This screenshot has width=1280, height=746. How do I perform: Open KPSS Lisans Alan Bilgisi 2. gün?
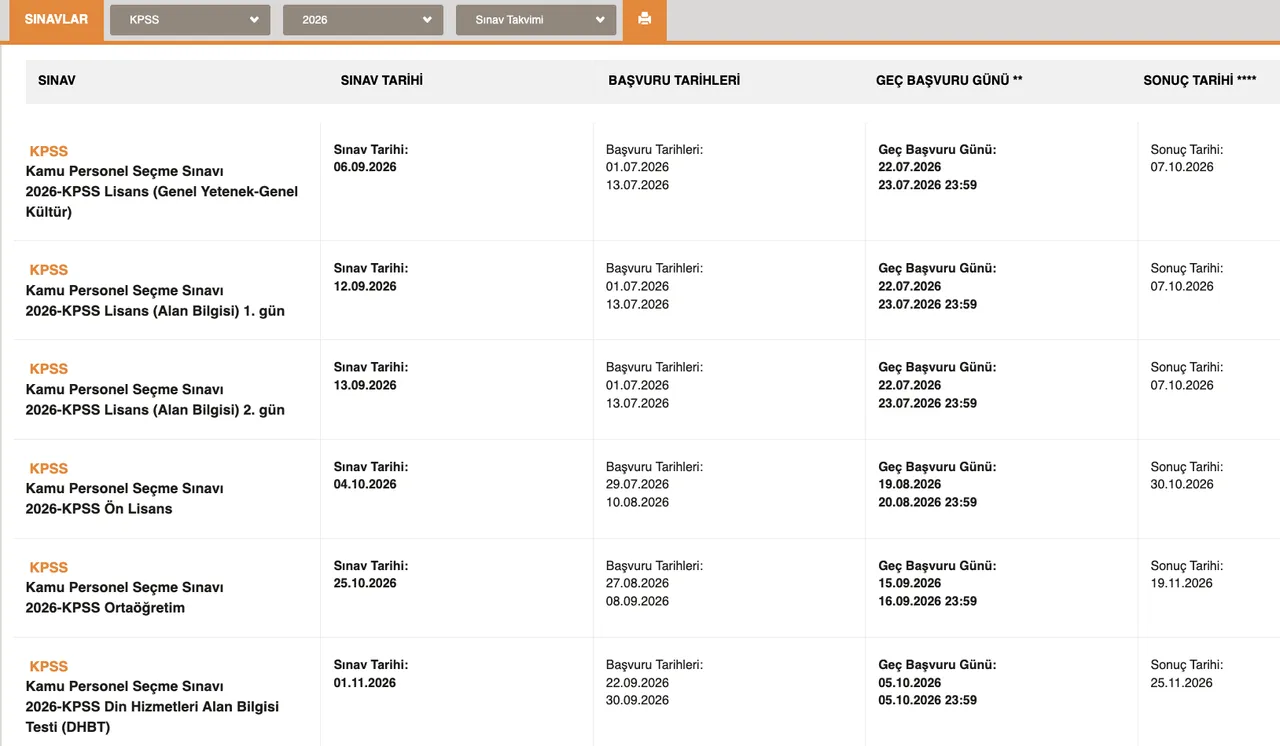click(x=155, y=409)
